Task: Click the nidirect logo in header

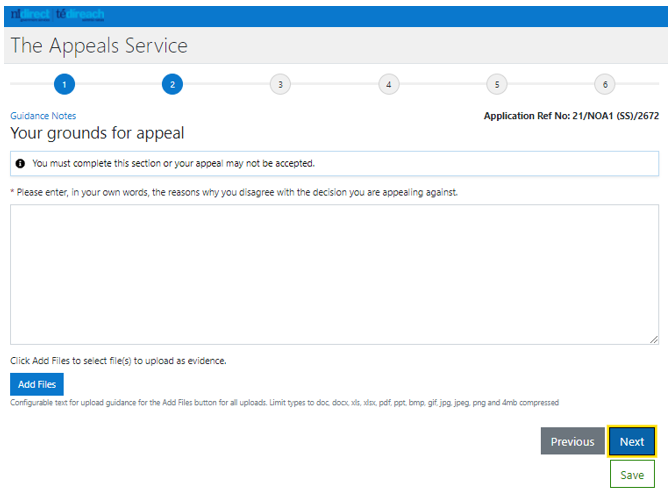Action: (x=30, y=15)
